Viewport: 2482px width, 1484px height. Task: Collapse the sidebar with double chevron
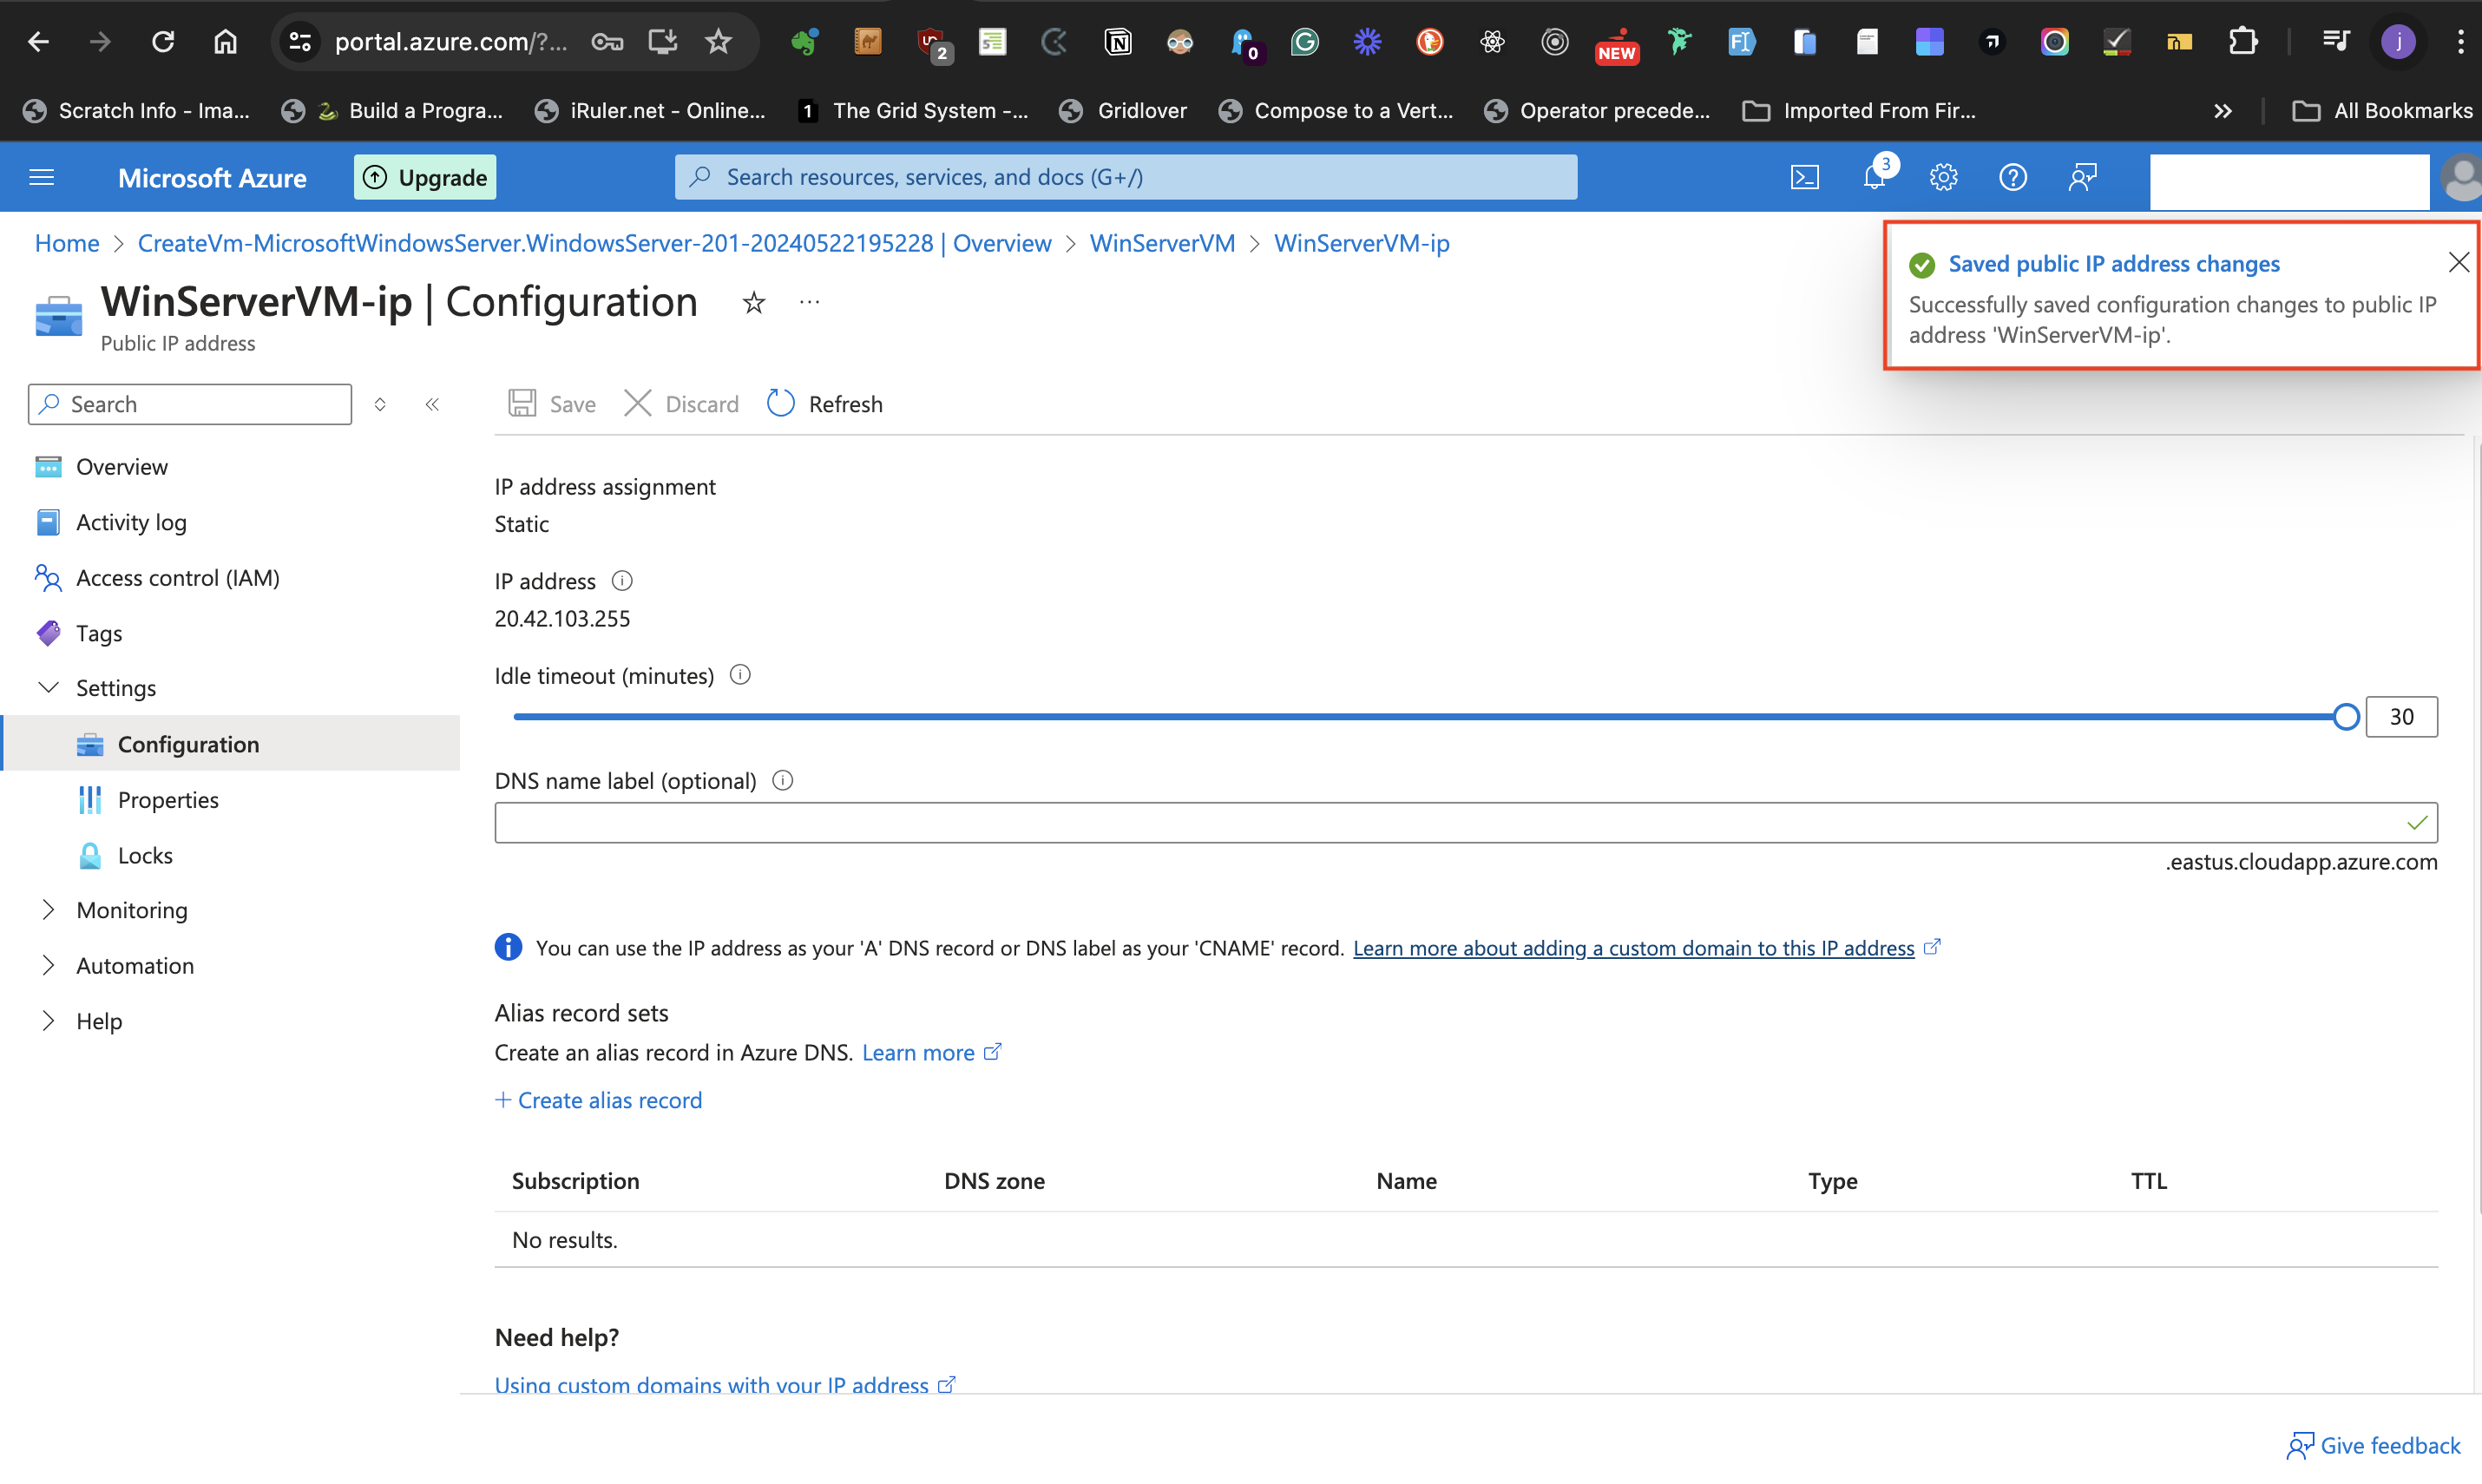click(432, 404)
